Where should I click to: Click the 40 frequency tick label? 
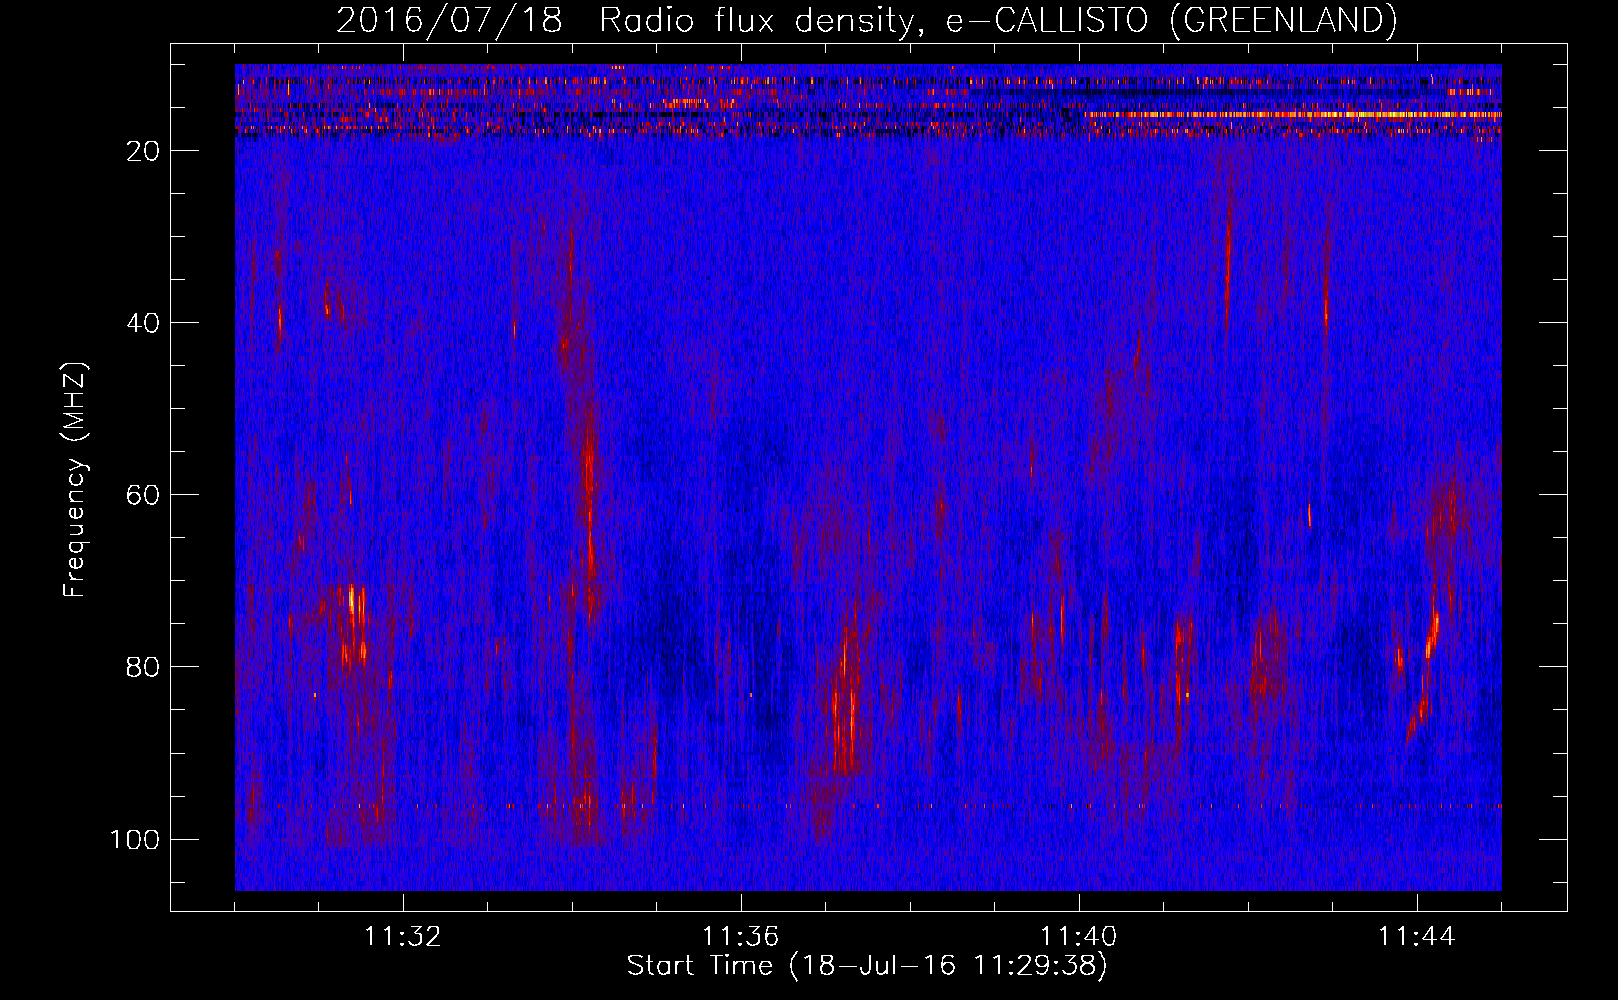click(x=144, y=323)
